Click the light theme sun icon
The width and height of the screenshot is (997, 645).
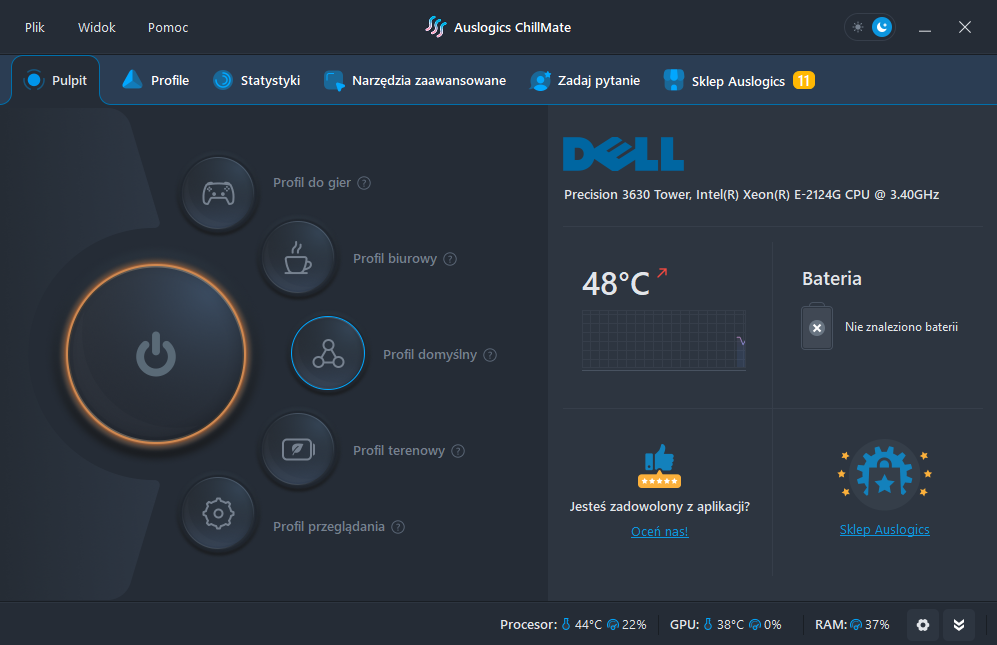click(858, 27)
